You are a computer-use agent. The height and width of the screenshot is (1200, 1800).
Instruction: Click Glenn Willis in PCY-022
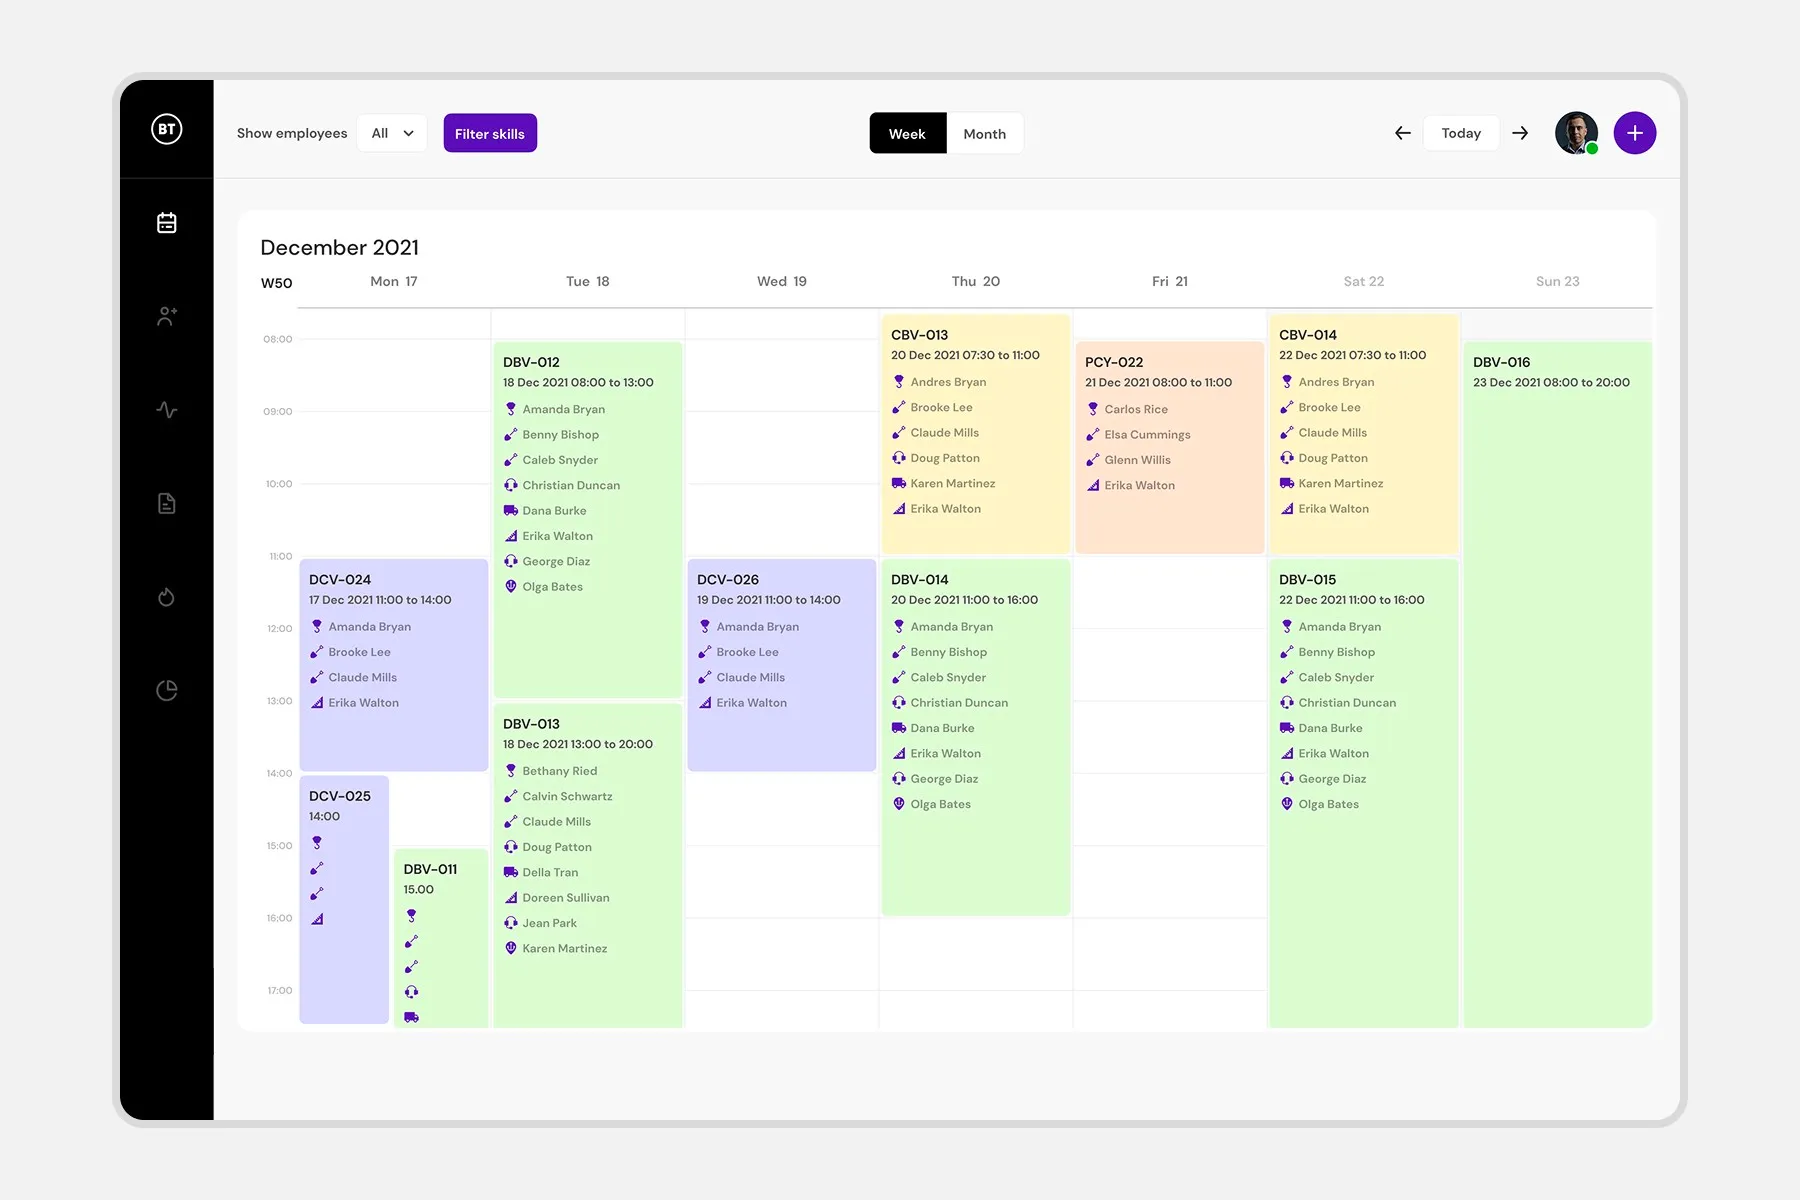pyautogui.click(x=1137, y=460)
